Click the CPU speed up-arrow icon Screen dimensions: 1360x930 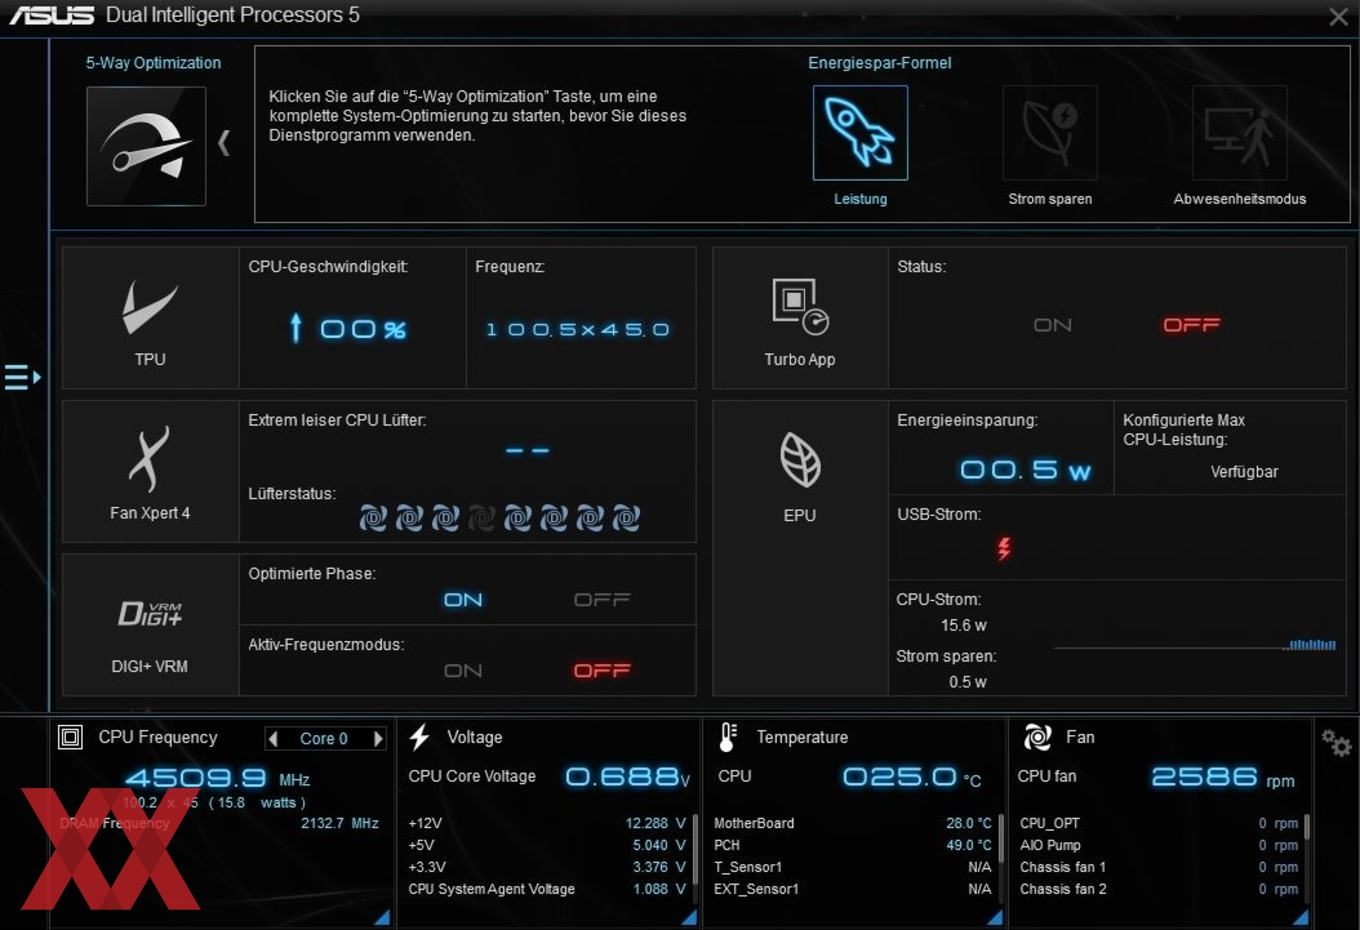pos(295,327)
